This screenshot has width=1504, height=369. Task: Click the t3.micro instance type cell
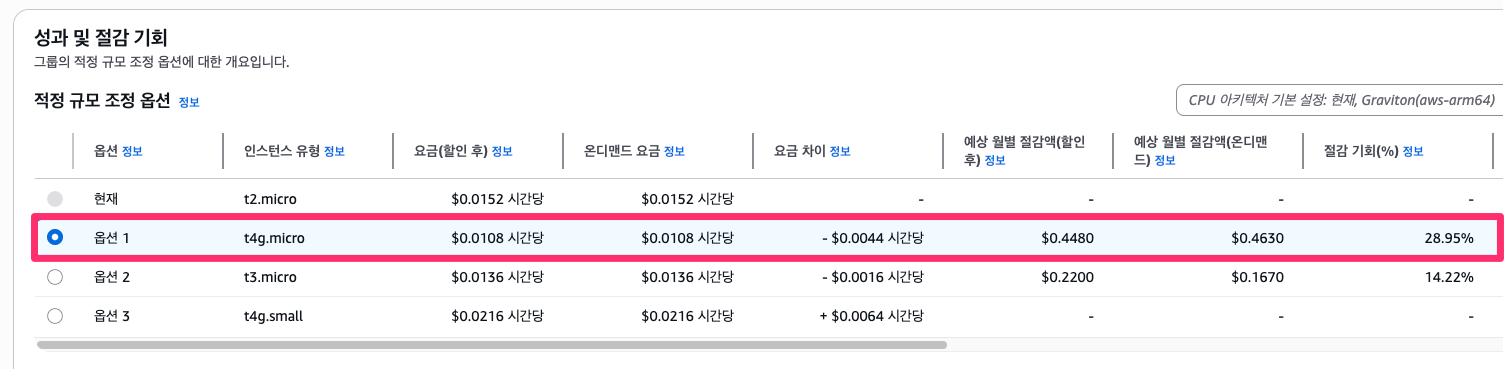click(x=270, y=277)
